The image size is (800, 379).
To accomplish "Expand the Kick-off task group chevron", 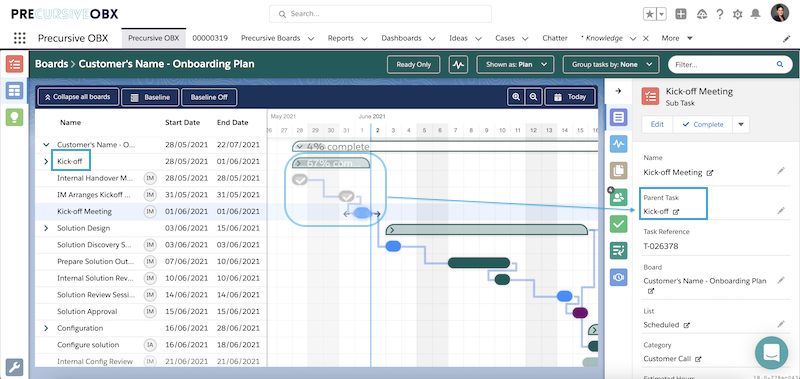I will click(x=46, y=162).
